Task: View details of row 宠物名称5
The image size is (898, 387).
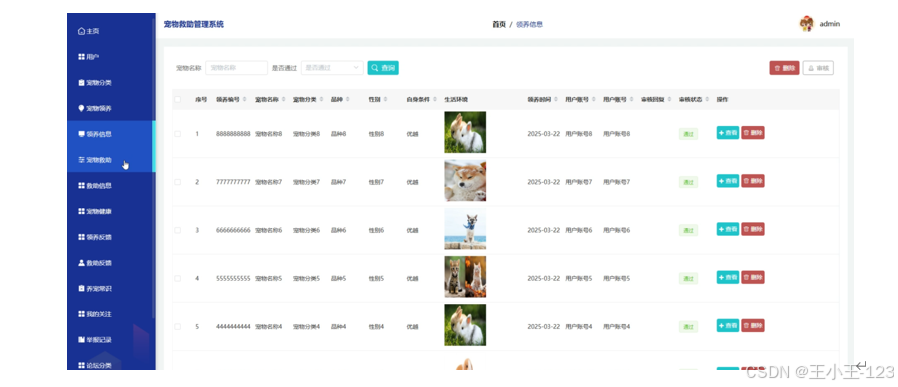Action: (x=727, y=277)
